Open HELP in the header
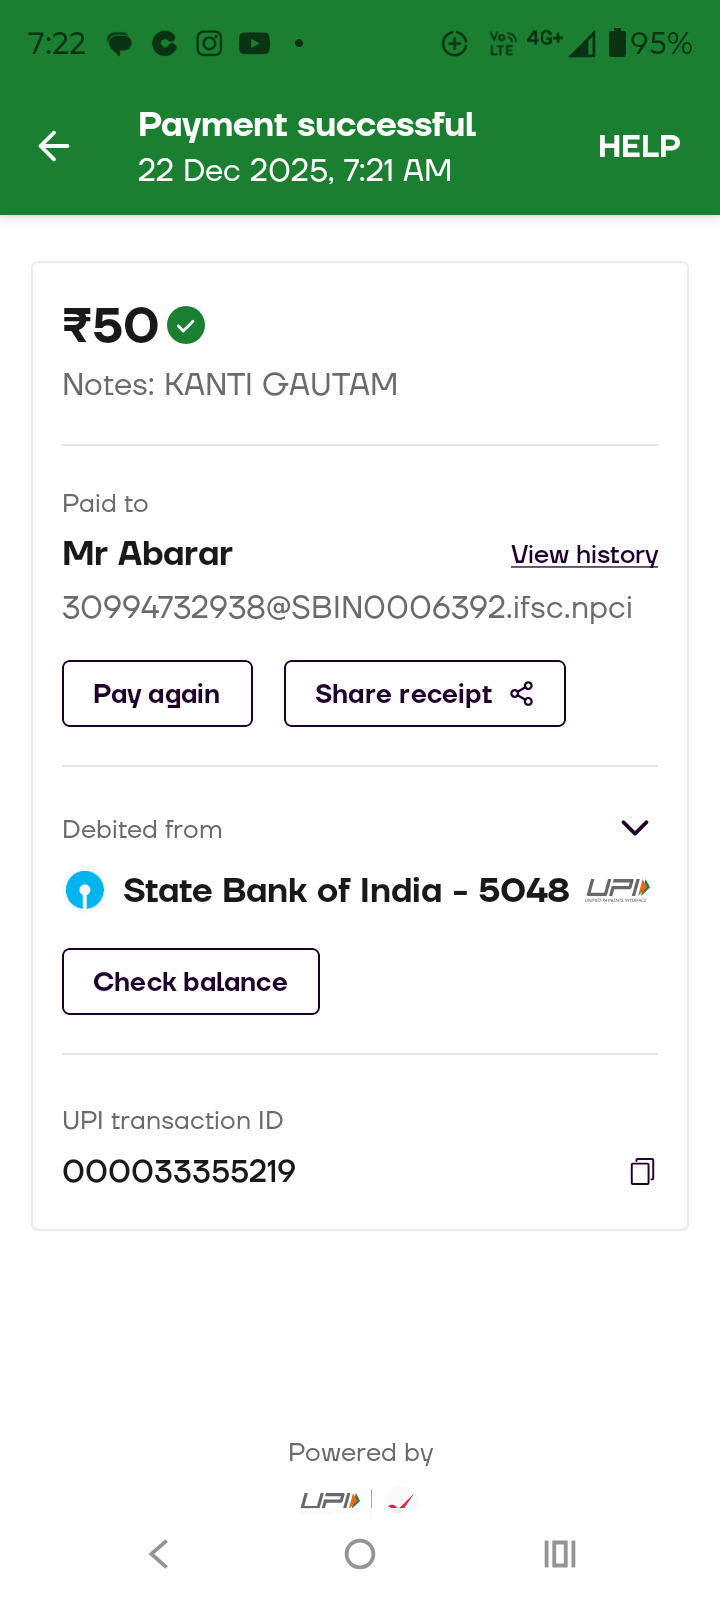The image size is (720, 1600). (x=639, y=146)
